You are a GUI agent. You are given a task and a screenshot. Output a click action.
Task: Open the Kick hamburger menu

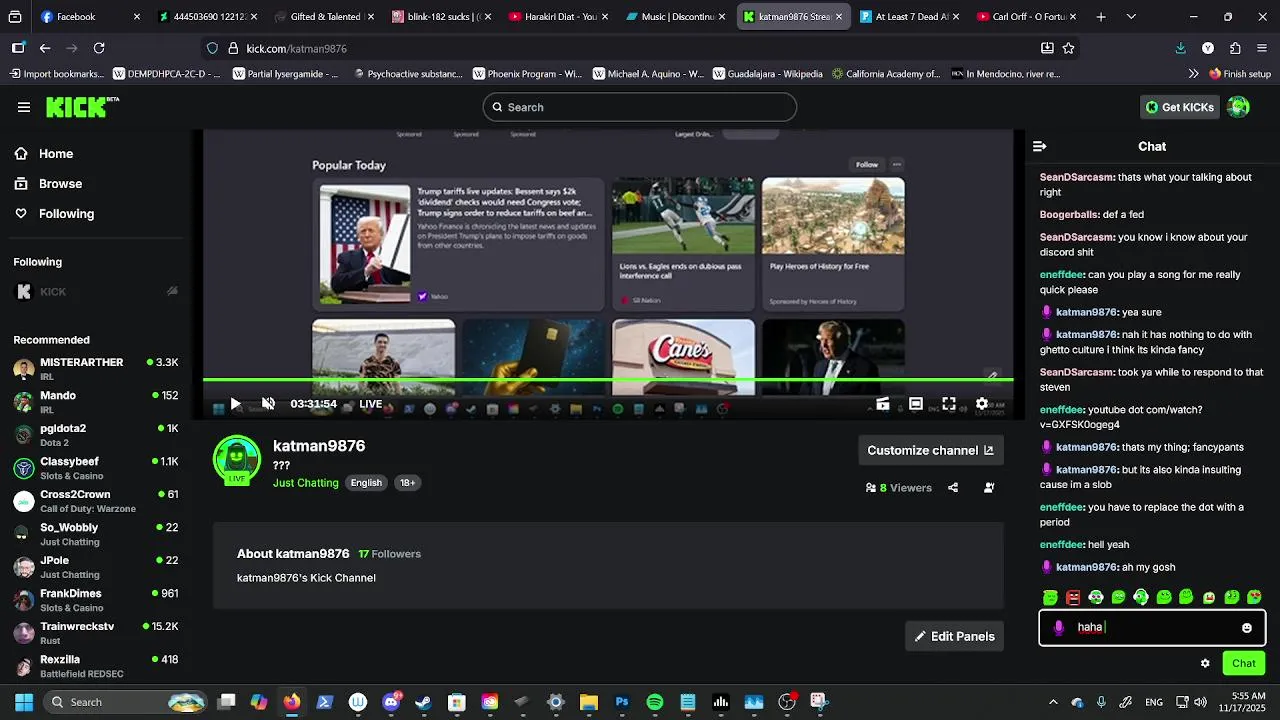point(24,107)
